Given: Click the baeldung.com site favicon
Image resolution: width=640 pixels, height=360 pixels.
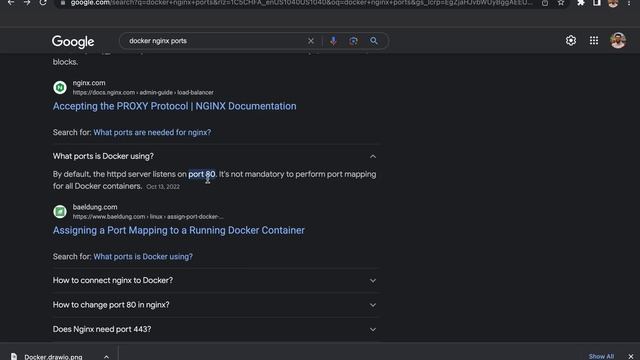Looking at the screenshot, I should (60, 211).
